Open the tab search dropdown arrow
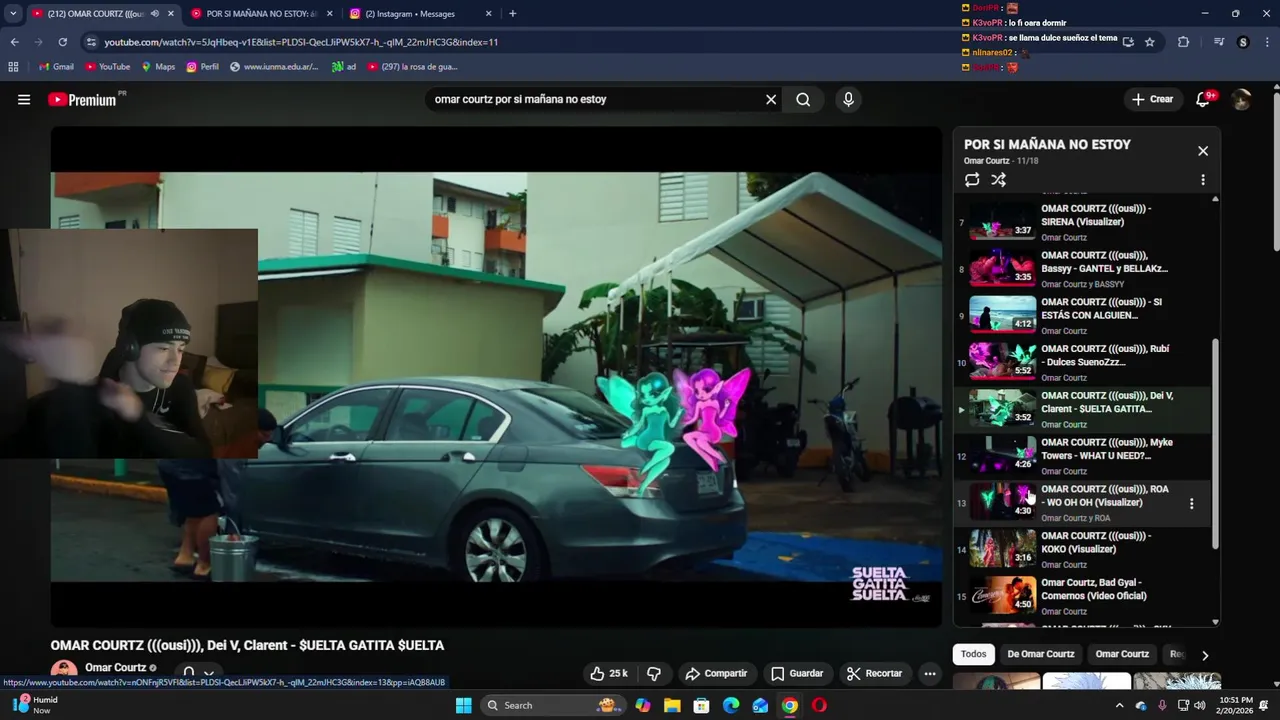Screen dimensions: 1280x720 pos(12,14)
